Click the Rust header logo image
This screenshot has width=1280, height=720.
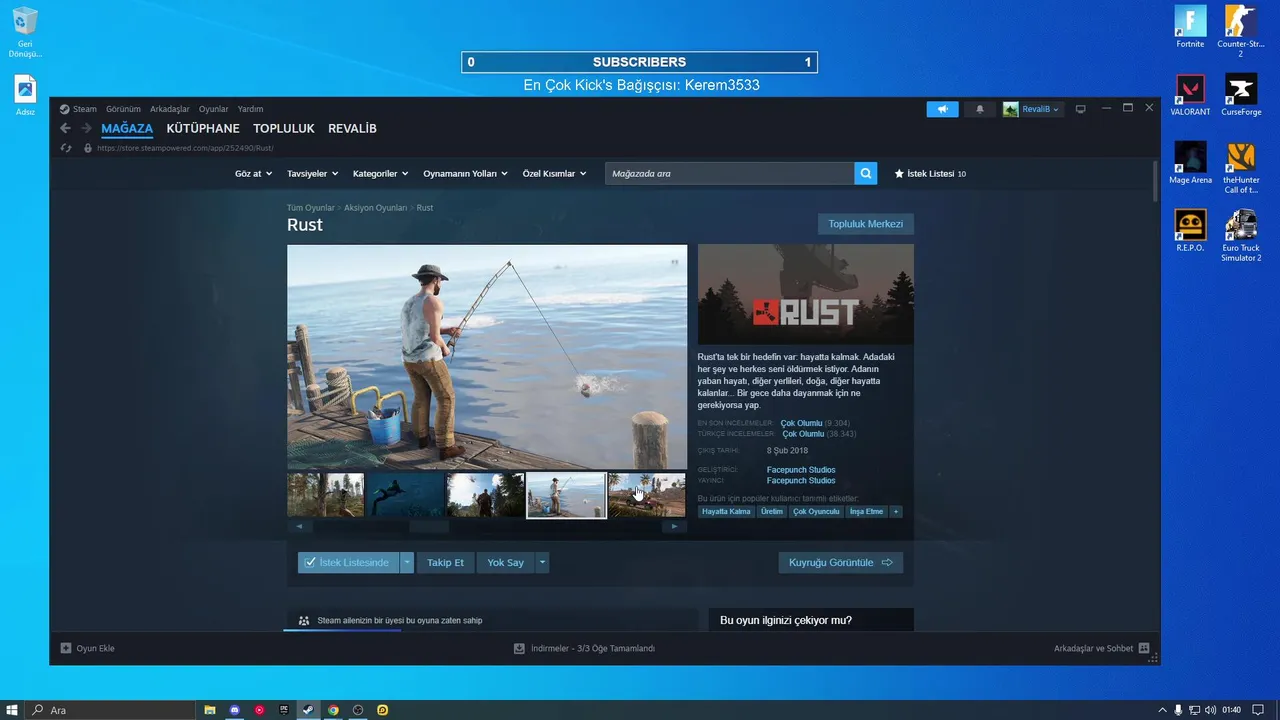[806, 295]
